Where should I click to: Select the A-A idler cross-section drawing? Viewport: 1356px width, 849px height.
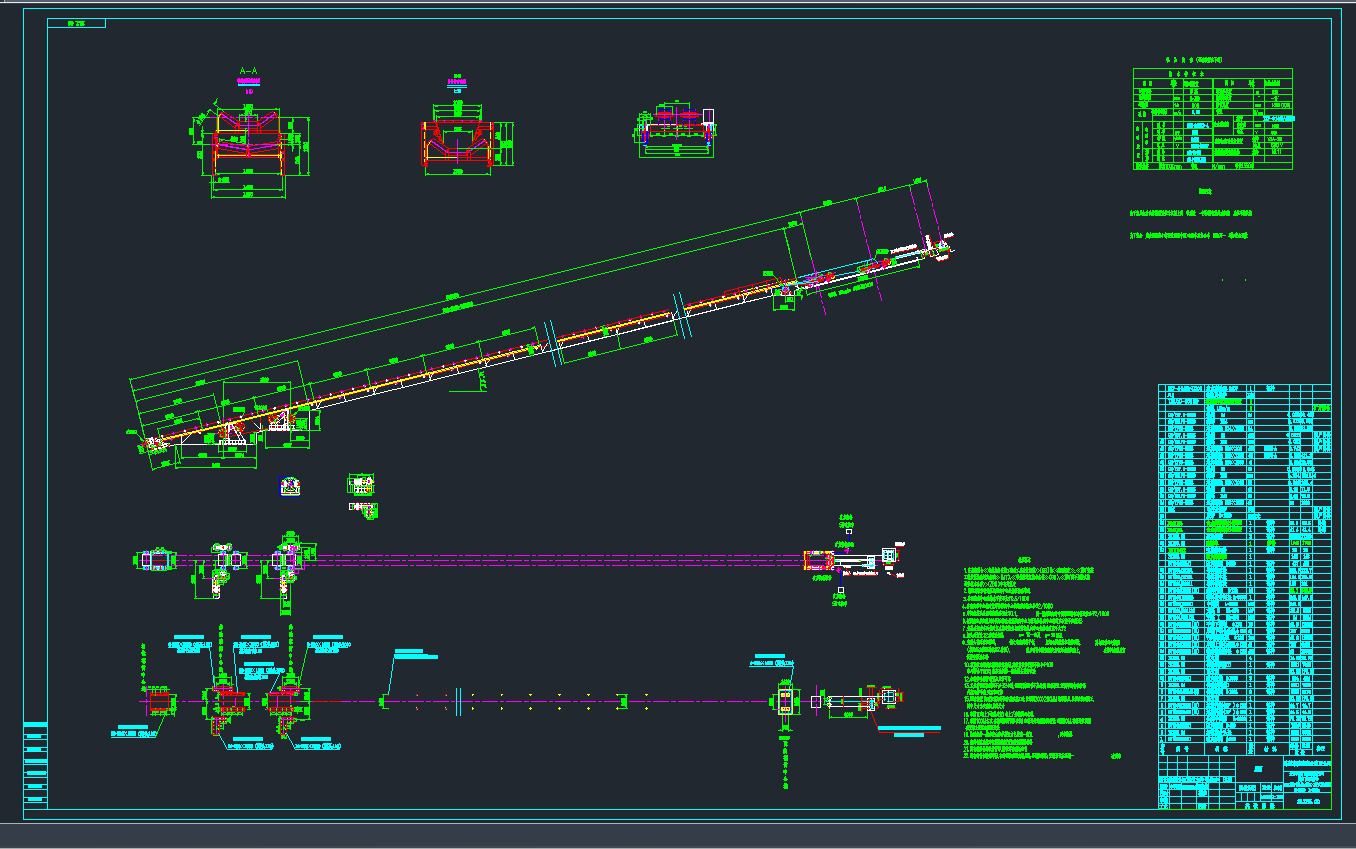point(249,145)
